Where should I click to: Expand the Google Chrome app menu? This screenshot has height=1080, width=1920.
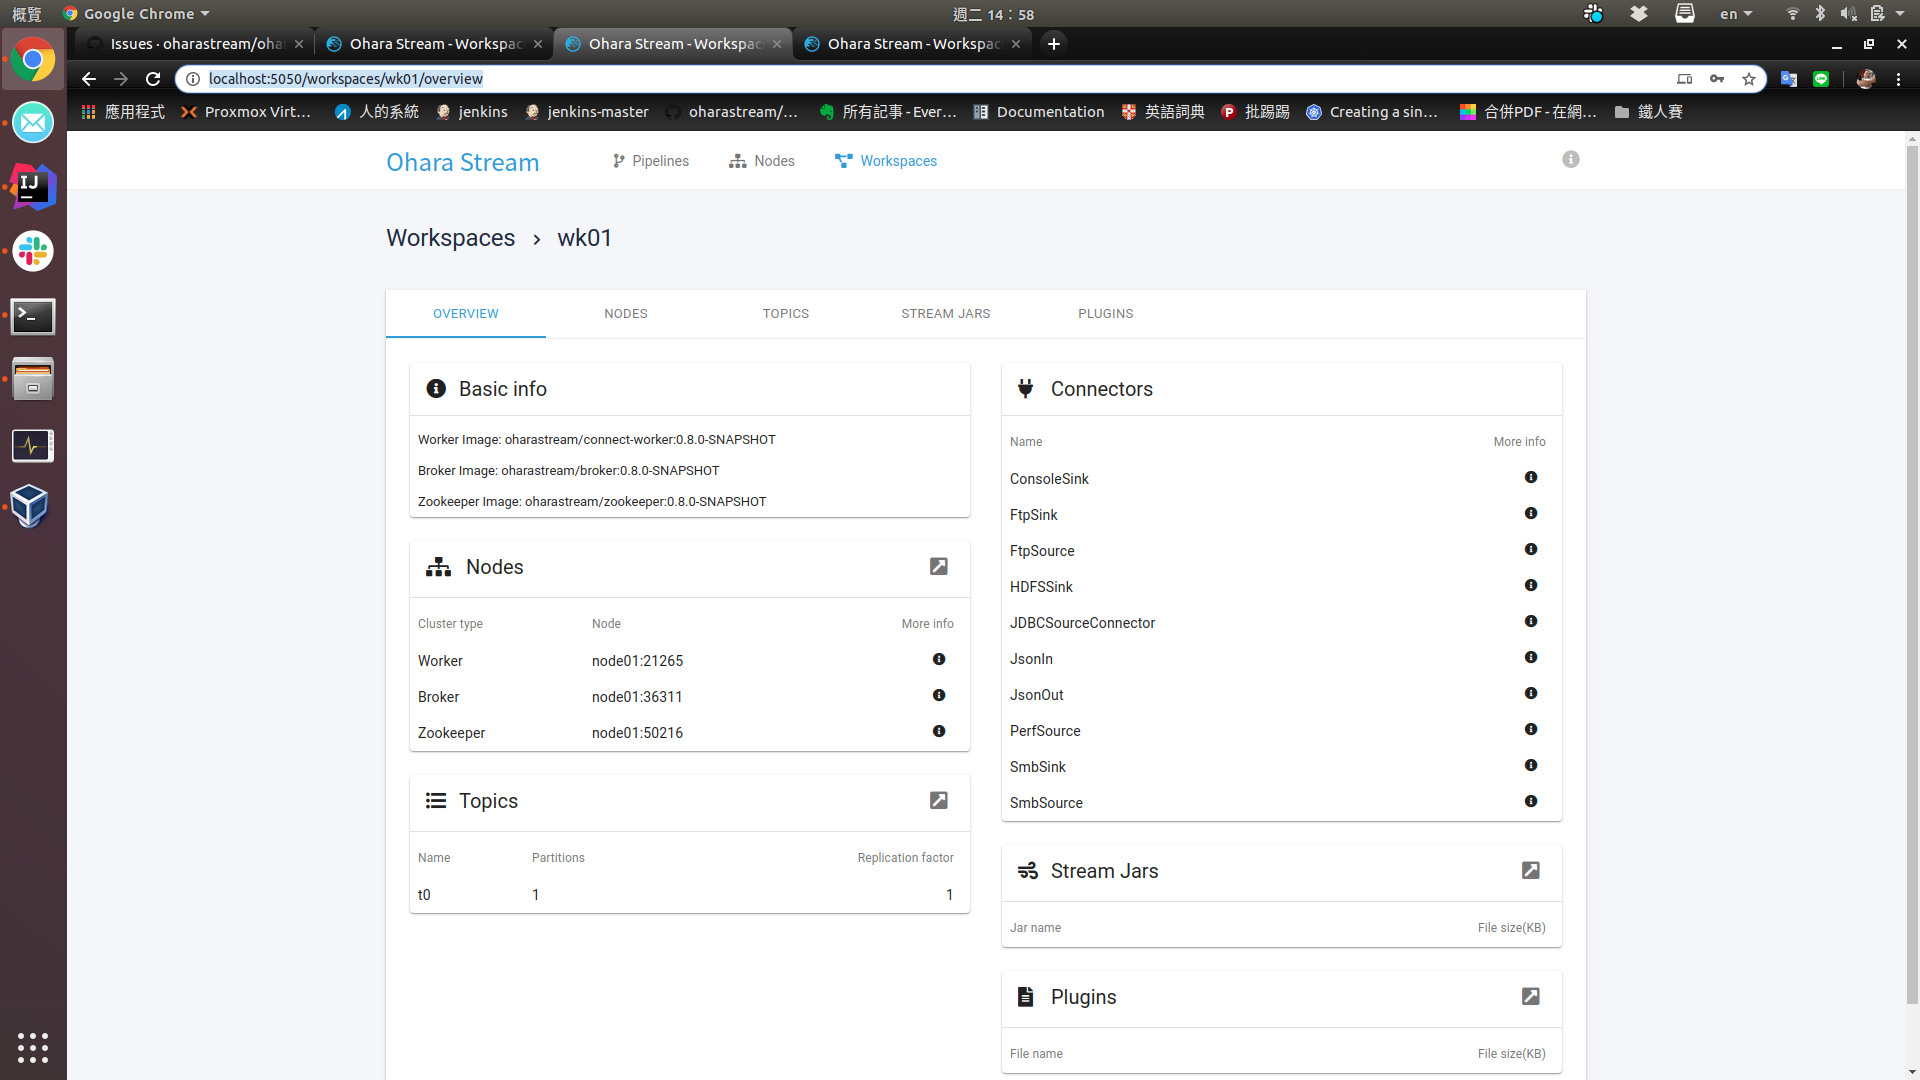coord(136,14)
